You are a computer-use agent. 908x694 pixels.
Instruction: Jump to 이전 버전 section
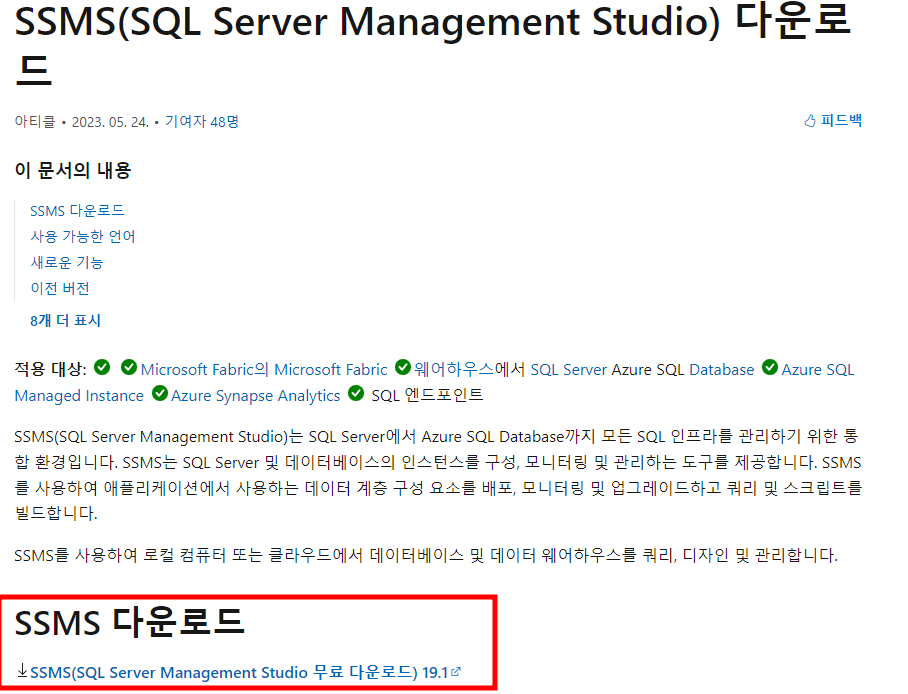pyautogui.click(x=60, y=288)
